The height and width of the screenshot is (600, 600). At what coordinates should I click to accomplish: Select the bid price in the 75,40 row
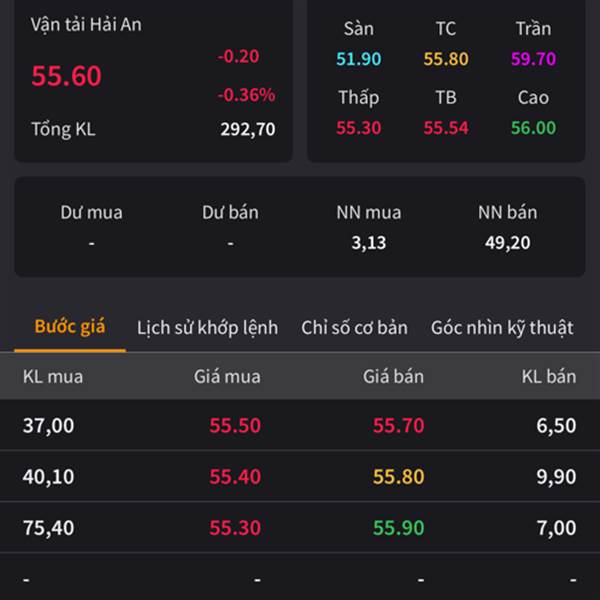click(235, 528)
